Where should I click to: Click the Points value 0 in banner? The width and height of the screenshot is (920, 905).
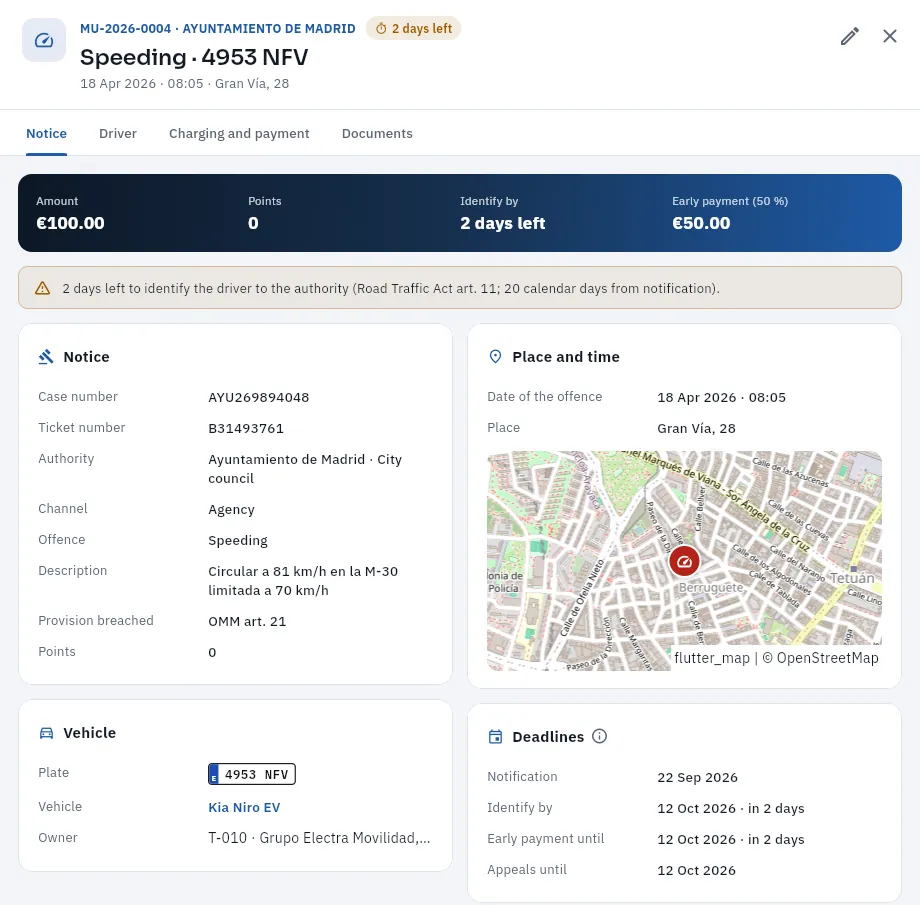tap(253, 223)
